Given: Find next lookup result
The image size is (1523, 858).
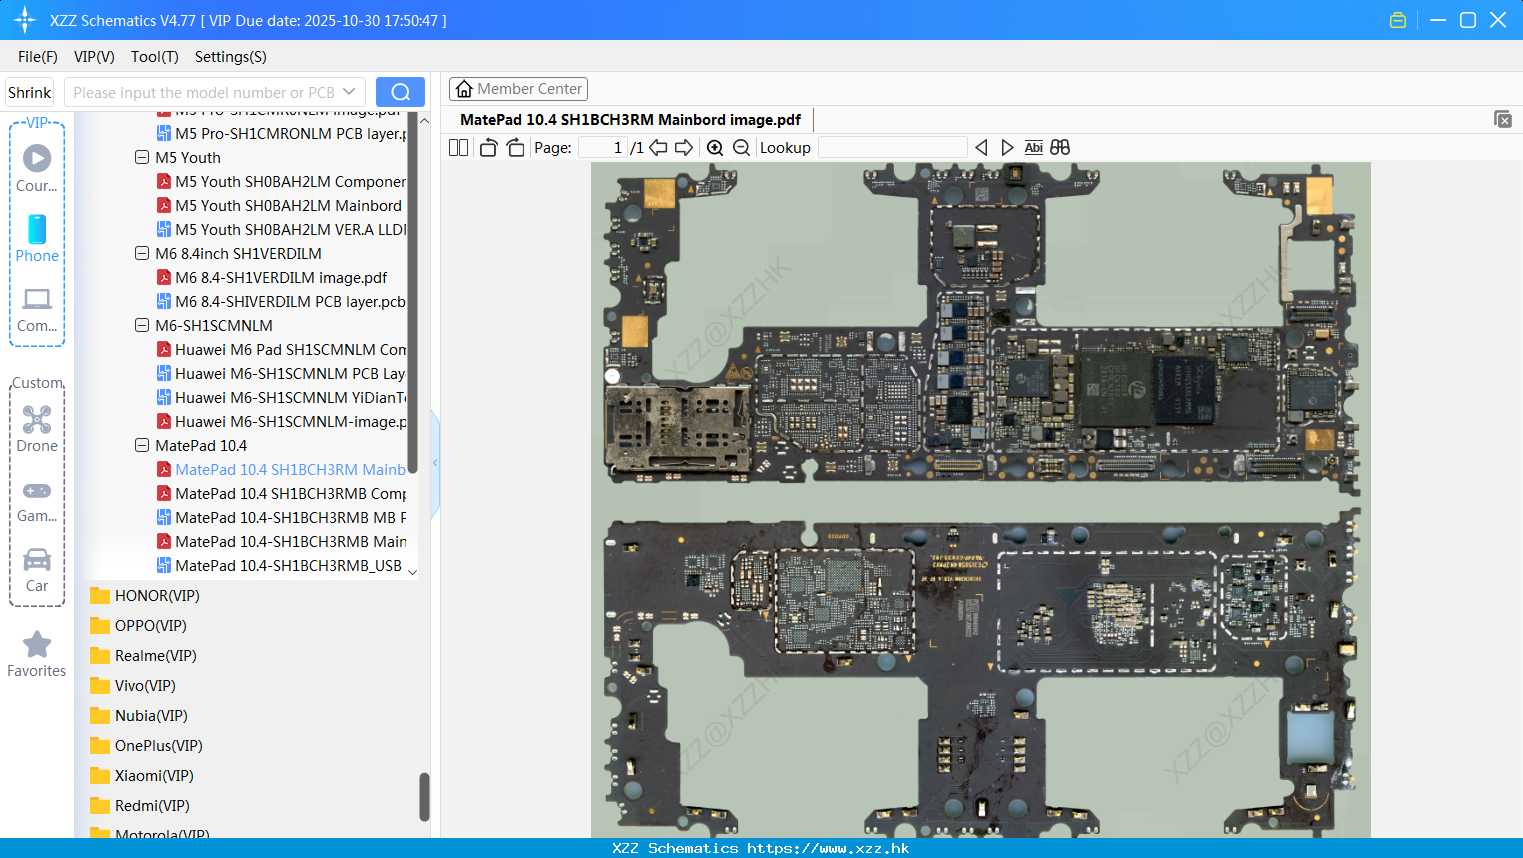Looking at the screenshot, I should (x=1007, y=148).
